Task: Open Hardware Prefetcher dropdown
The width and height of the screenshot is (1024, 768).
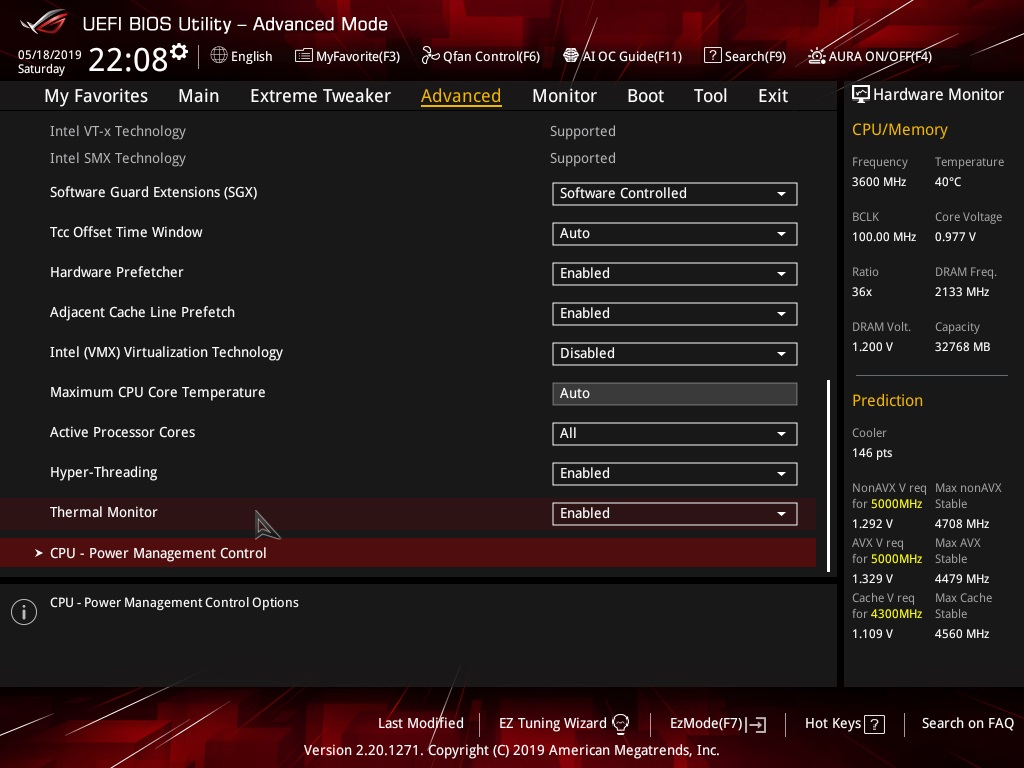Action: point(675,273)
